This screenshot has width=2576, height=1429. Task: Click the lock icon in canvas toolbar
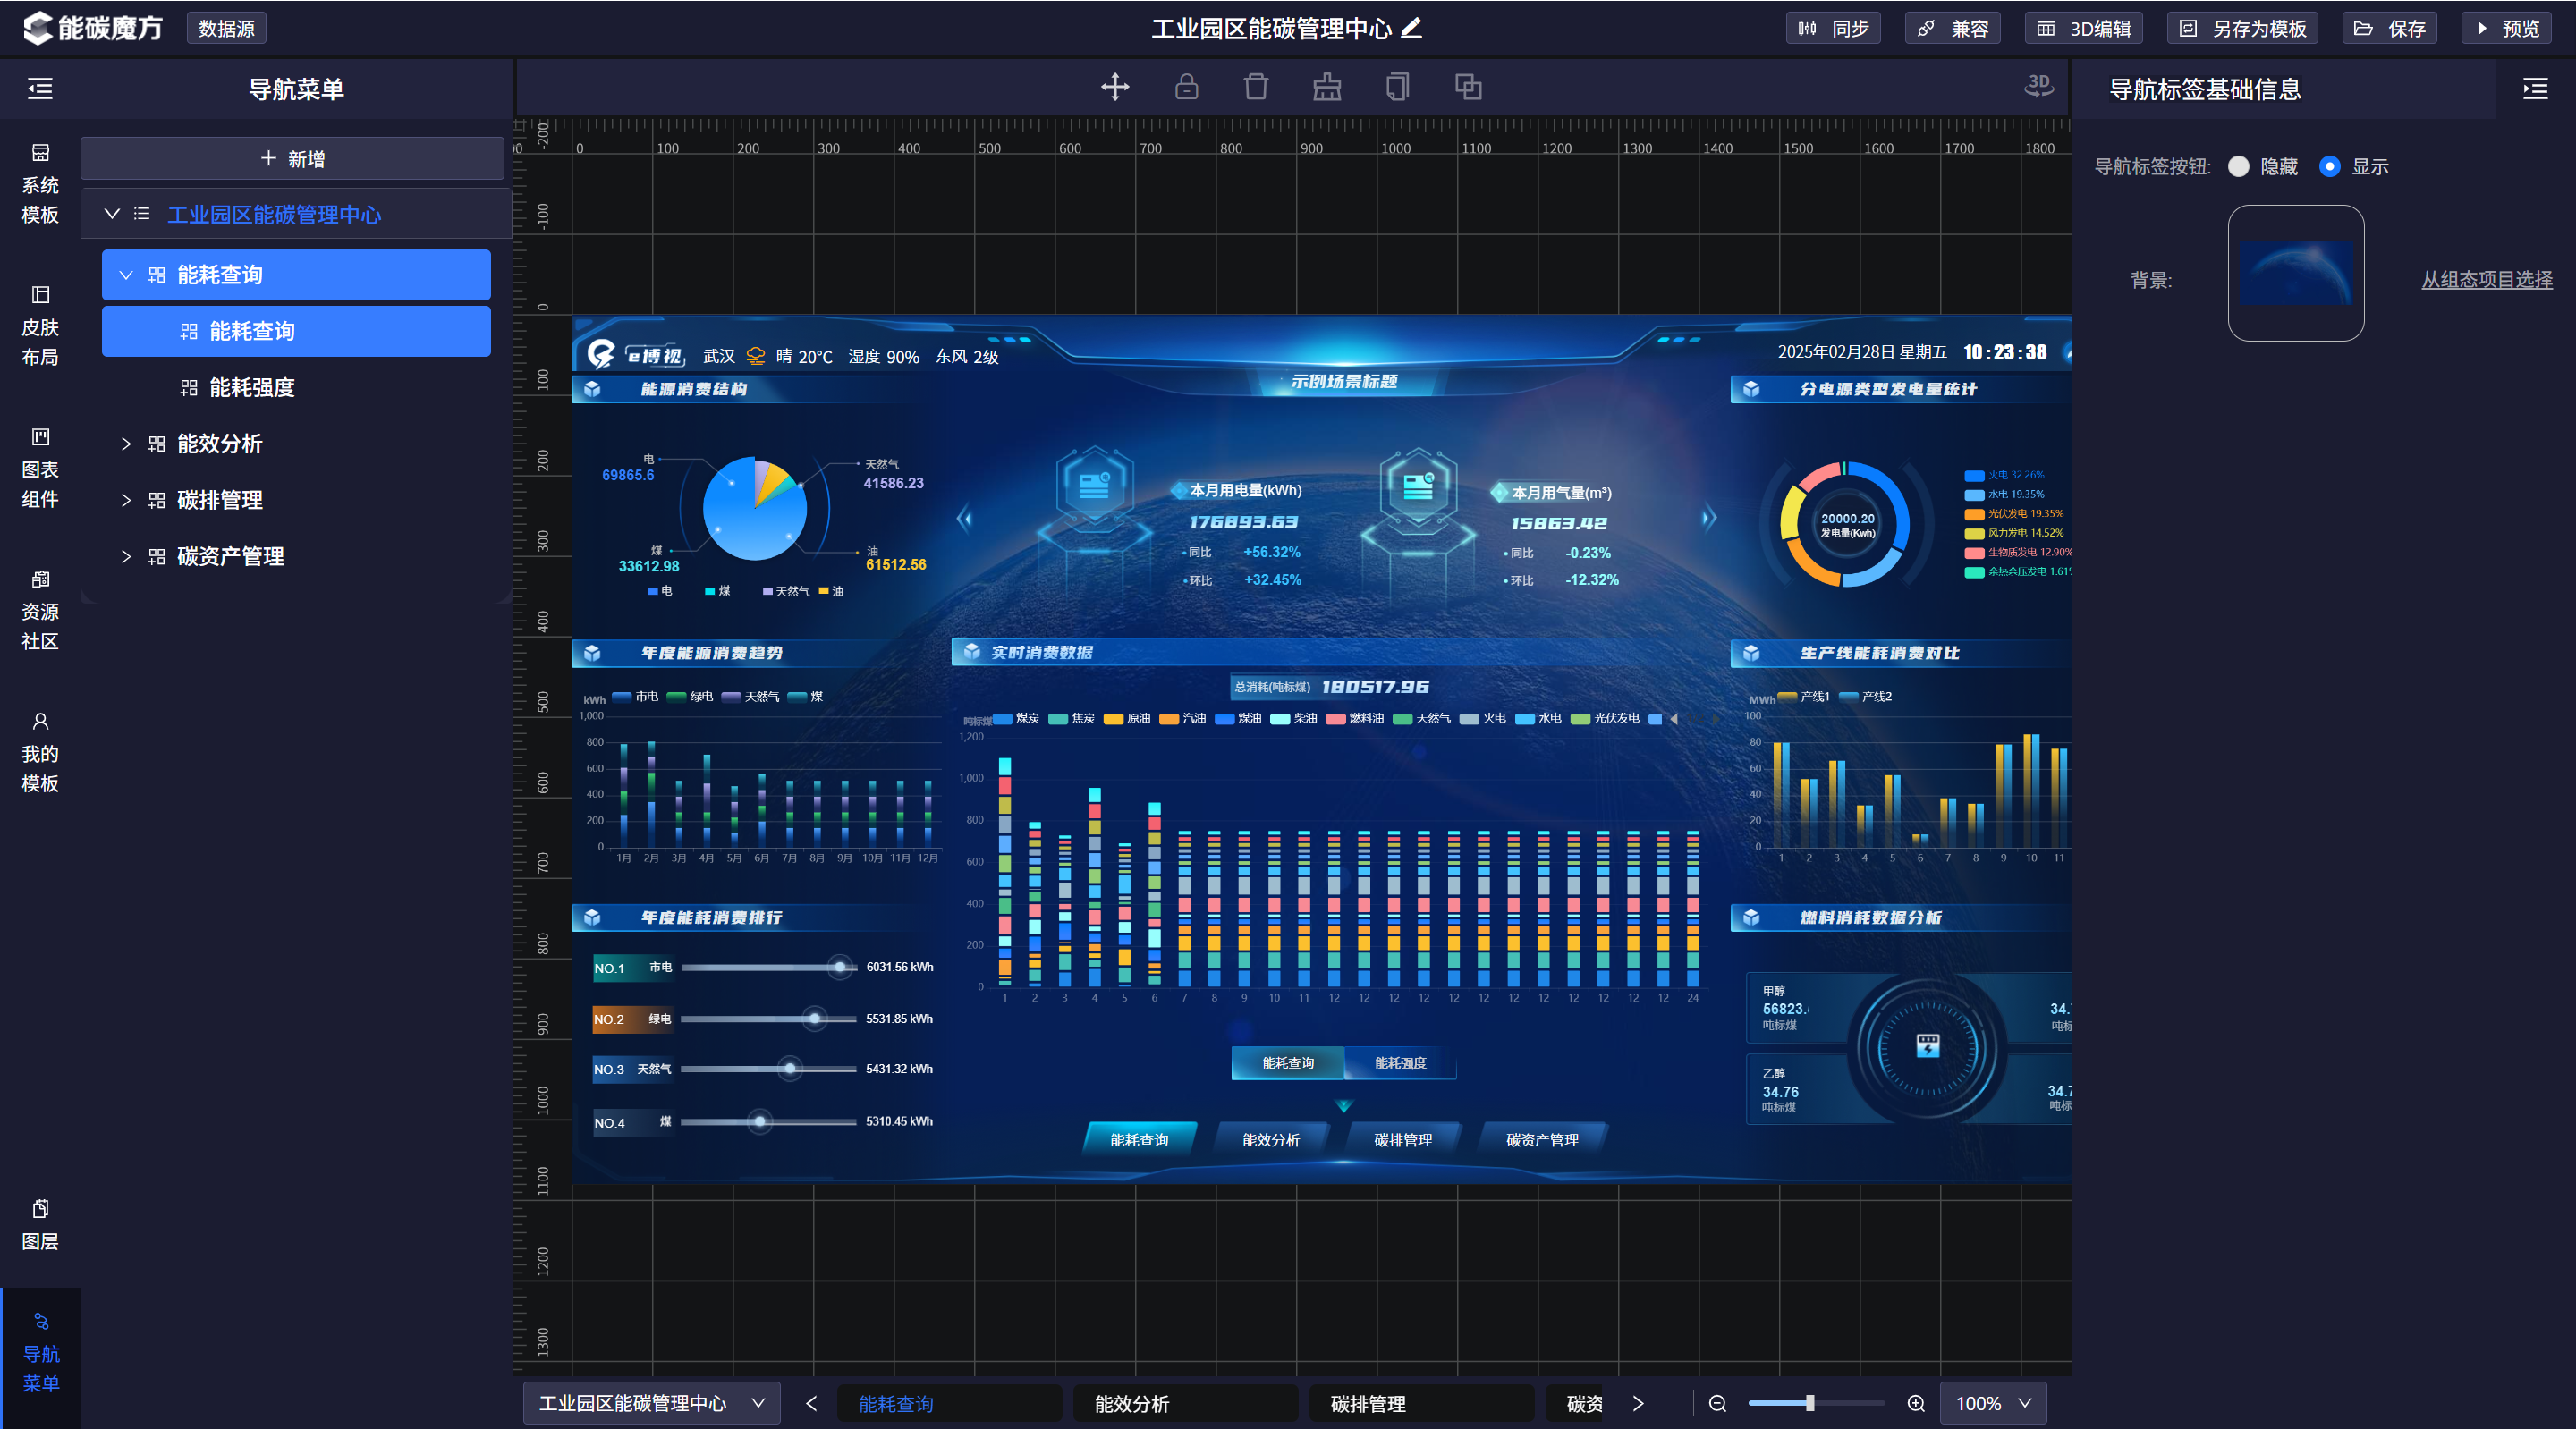[1186, 87]
